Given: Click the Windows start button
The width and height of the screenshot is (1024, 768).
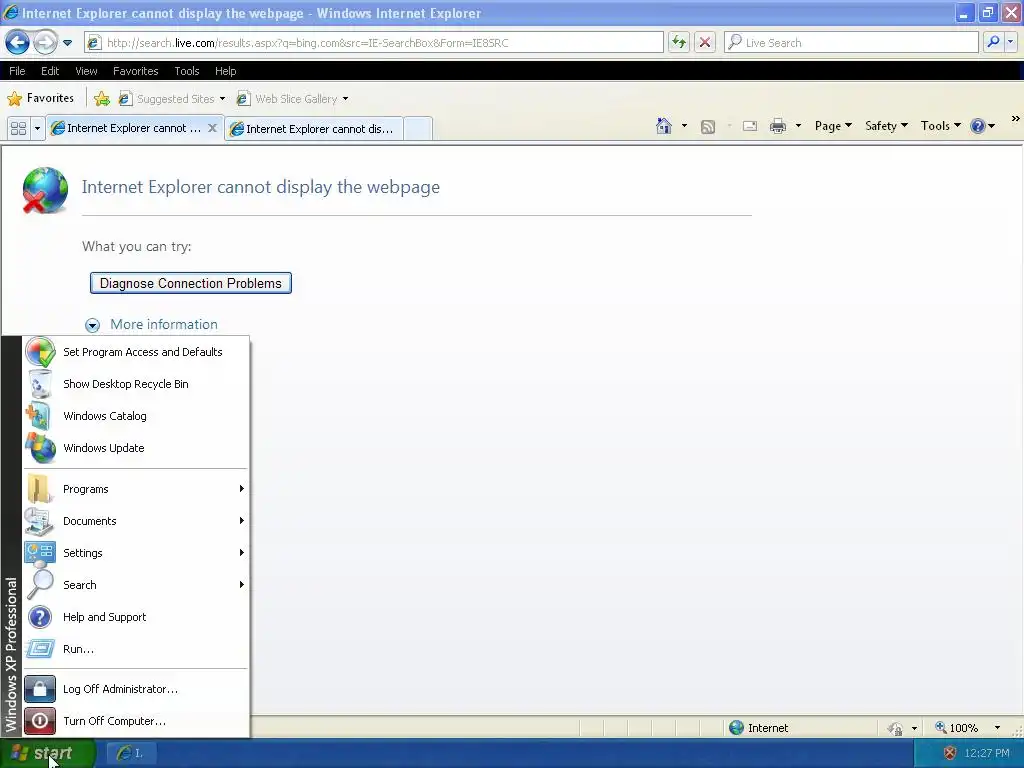Looking at the screenshot, I should point(47,754).
